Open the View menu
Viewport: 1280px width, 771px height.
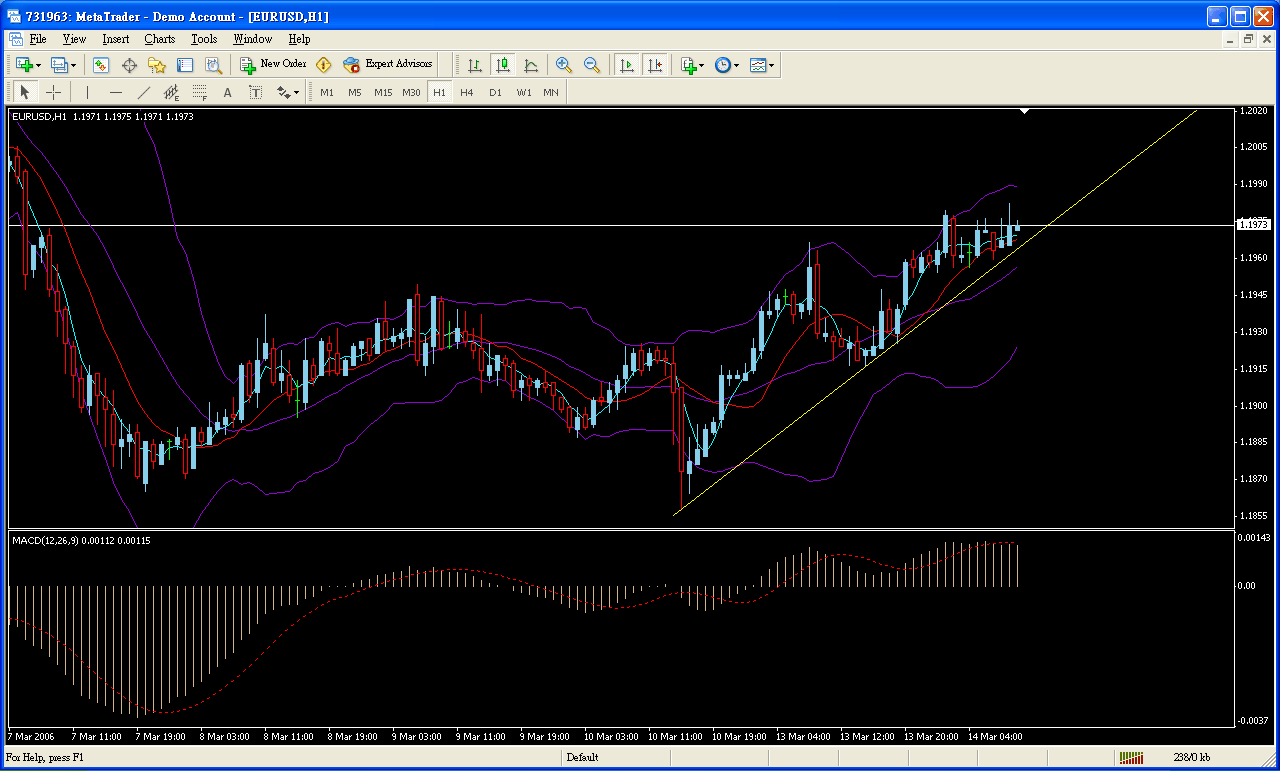(x=74, y=39)
